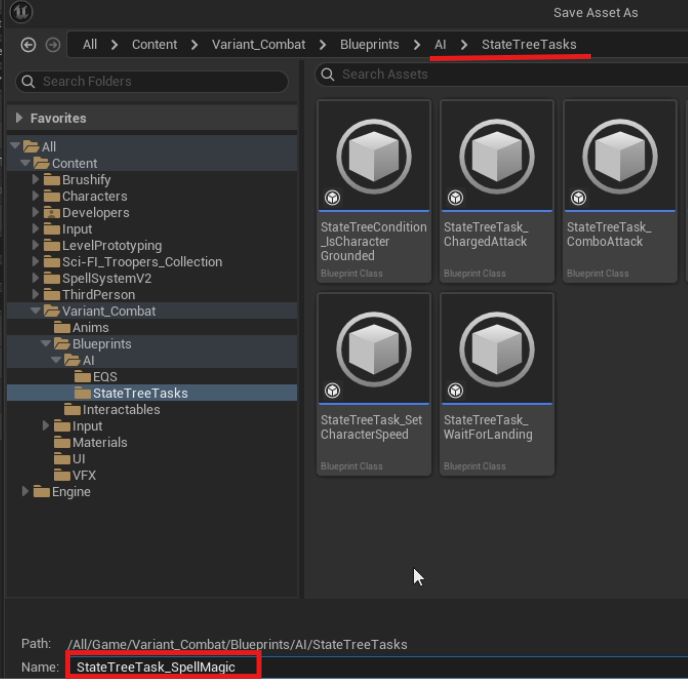688x679 pixels.
Task: Click the Save Asset As title
Action: pos(595,13)
